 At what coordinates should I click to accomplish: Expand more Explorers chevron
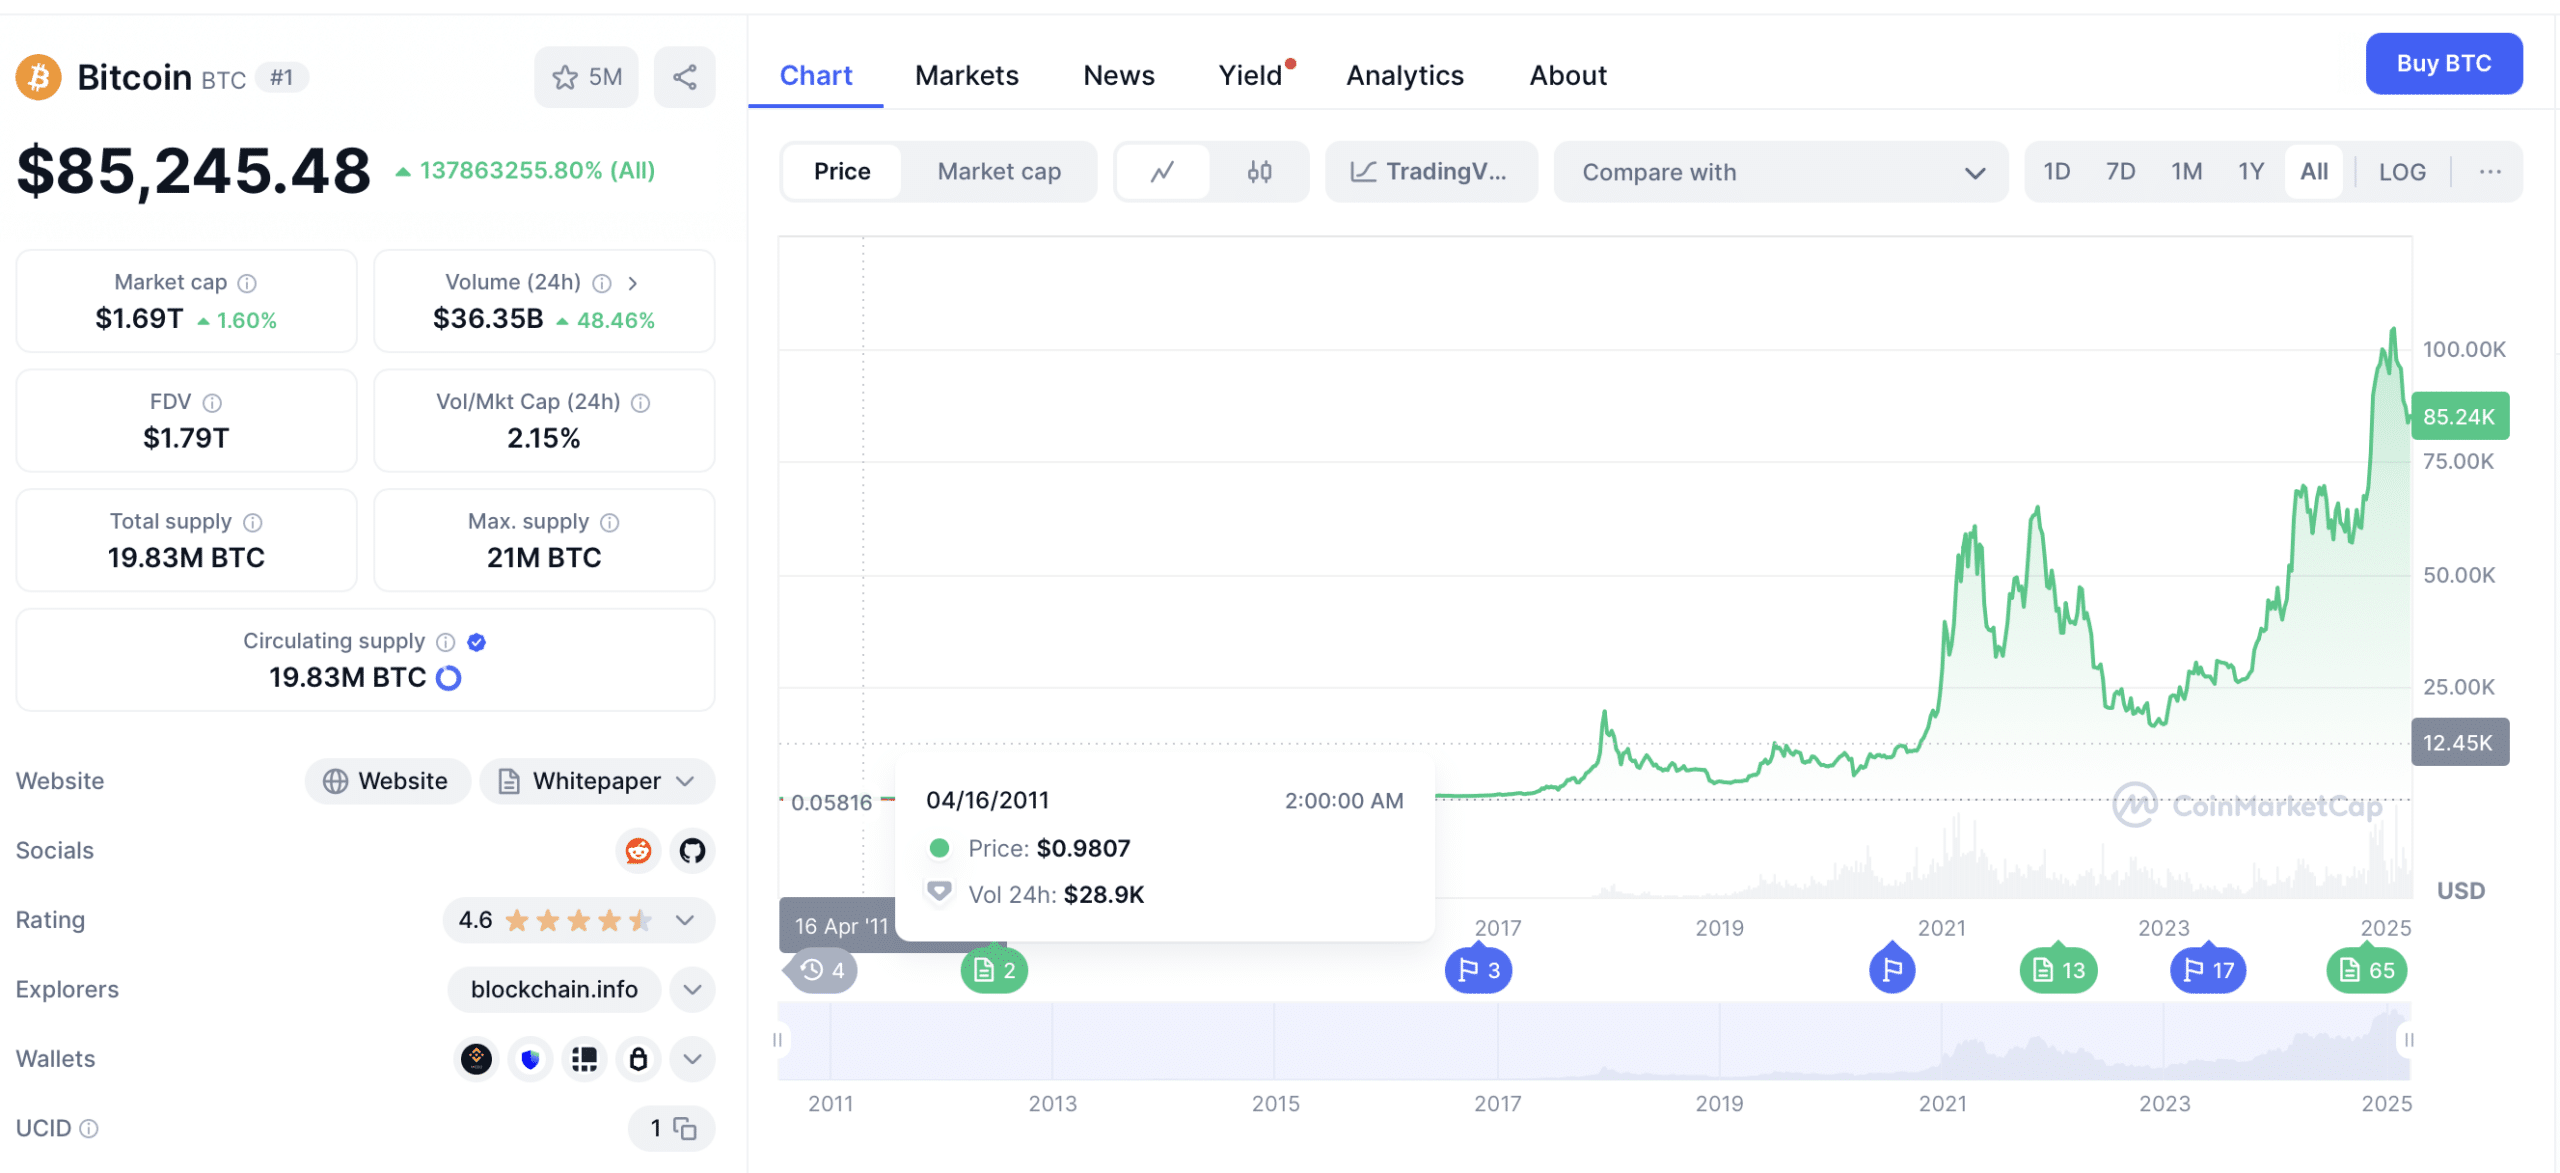[x=692, y=990]
